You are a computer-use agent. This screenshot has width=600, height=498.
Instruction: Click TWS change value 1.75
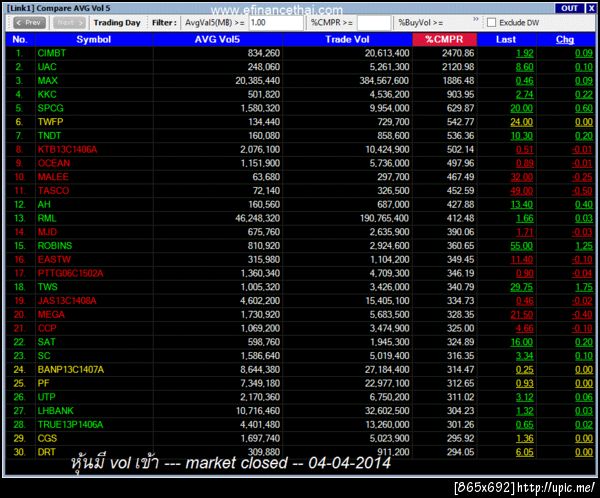tap(584, 287)
